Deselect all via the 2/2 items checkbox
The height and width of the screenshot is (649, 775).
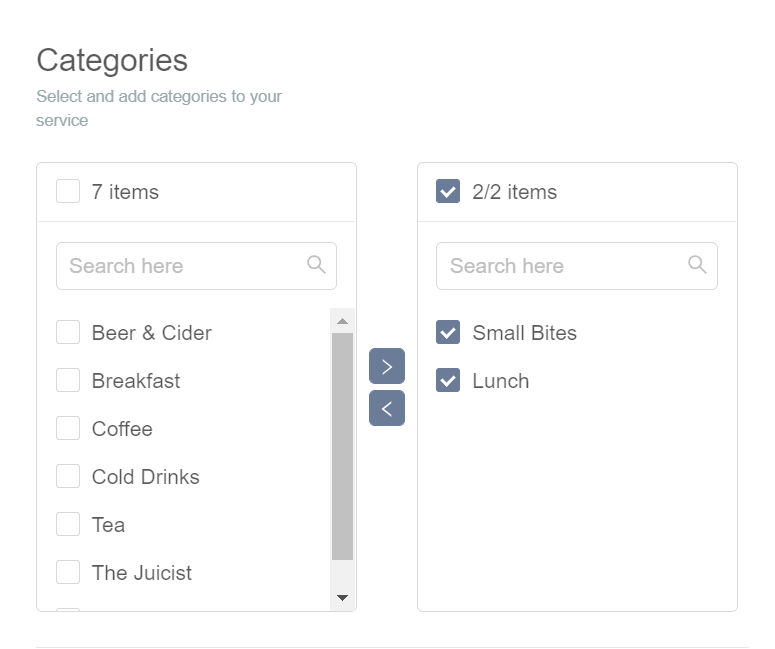[x=448, y=191]
